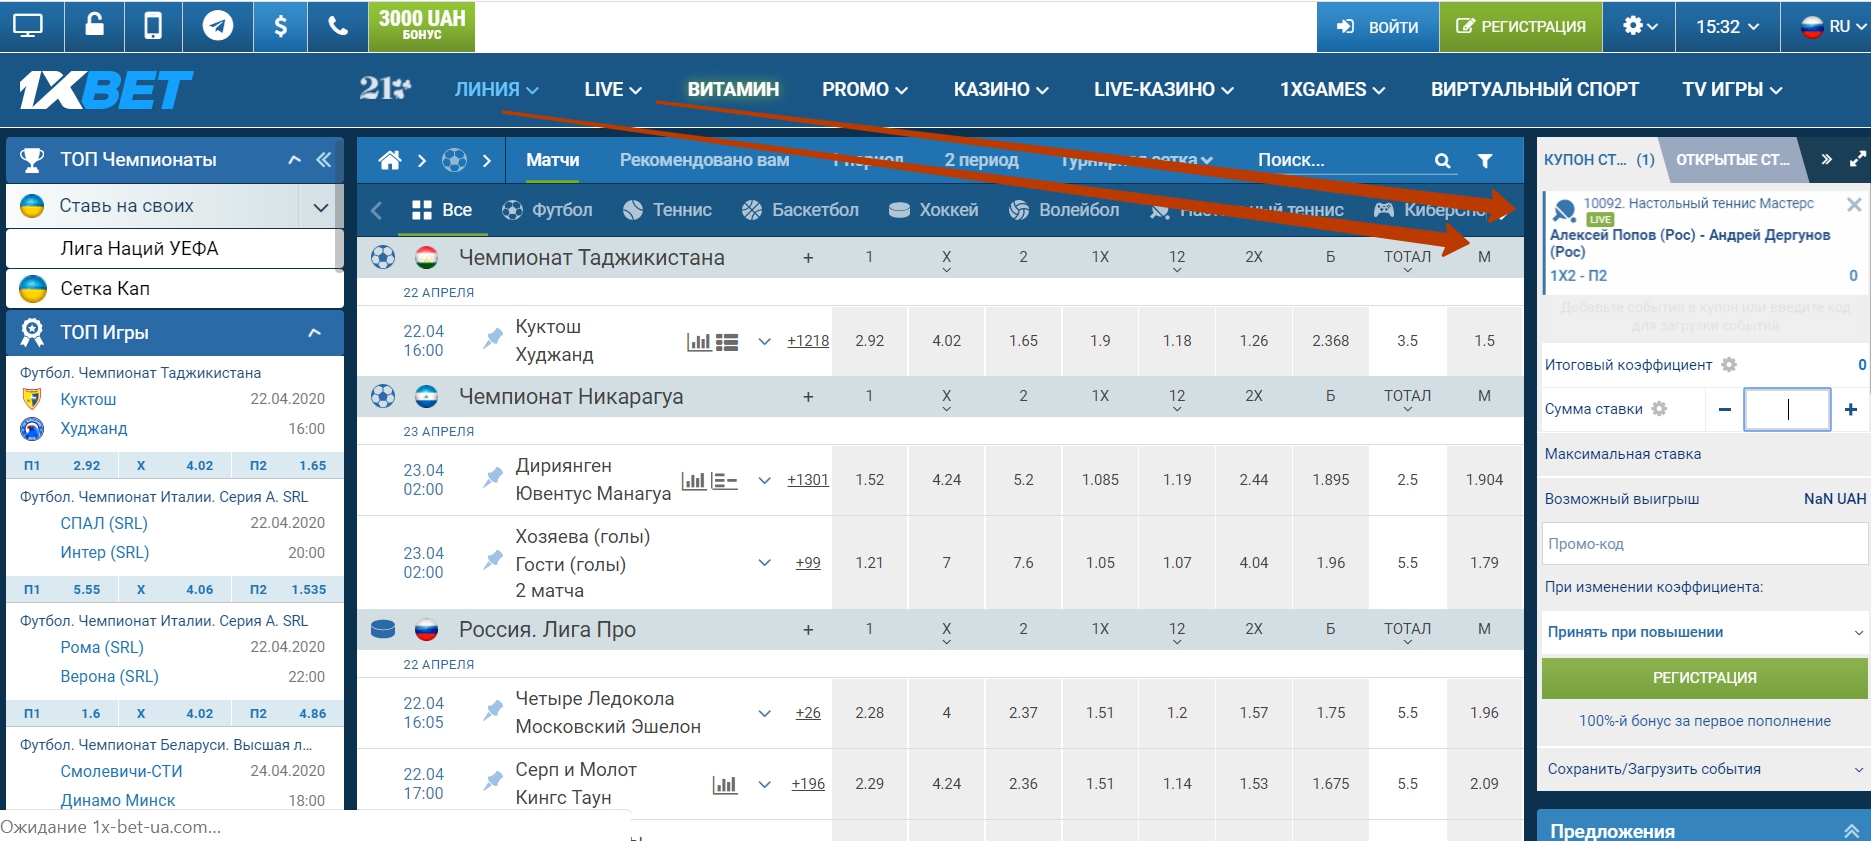The image size is (1871, 841).
Task: Click the Промо-код input field
Action: (1704, 544)
